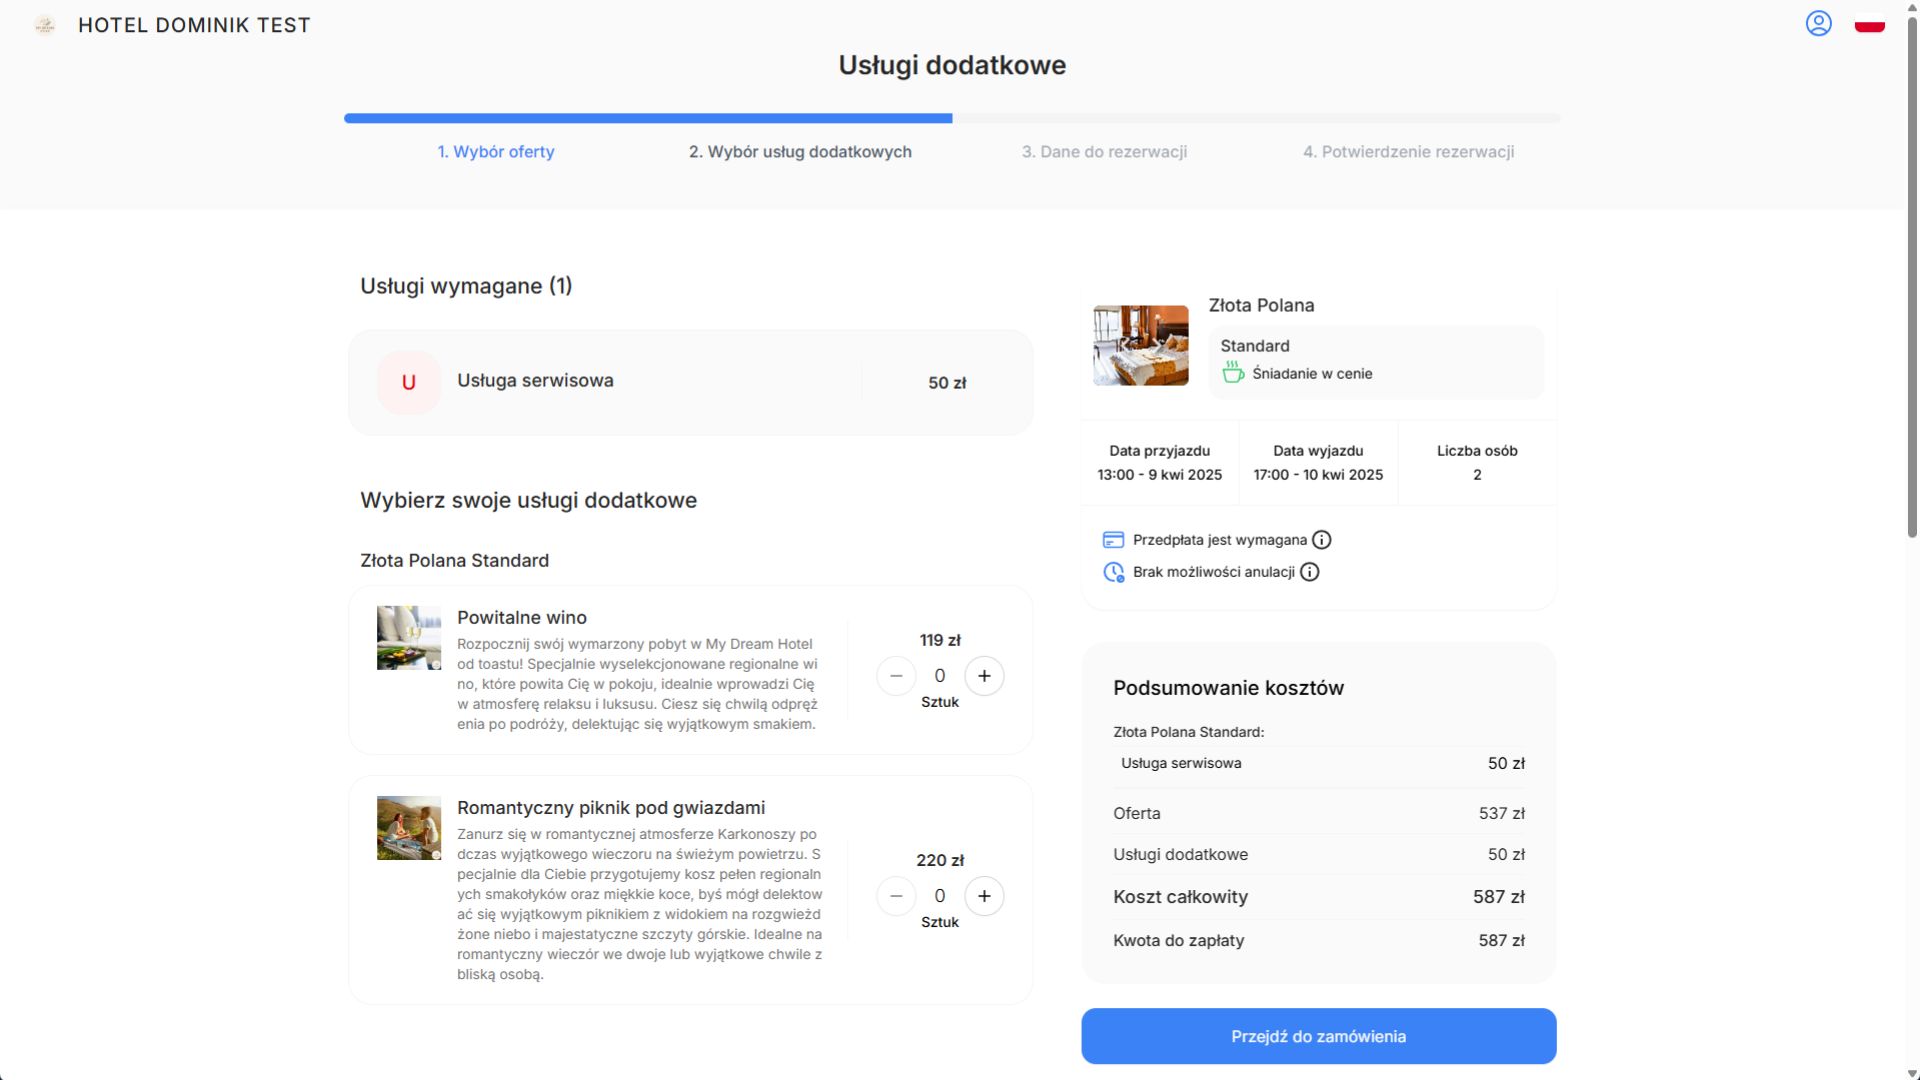Click the credit card prepayment icon
The height and width of the screenshot is (1080, 1920).
1112,539
